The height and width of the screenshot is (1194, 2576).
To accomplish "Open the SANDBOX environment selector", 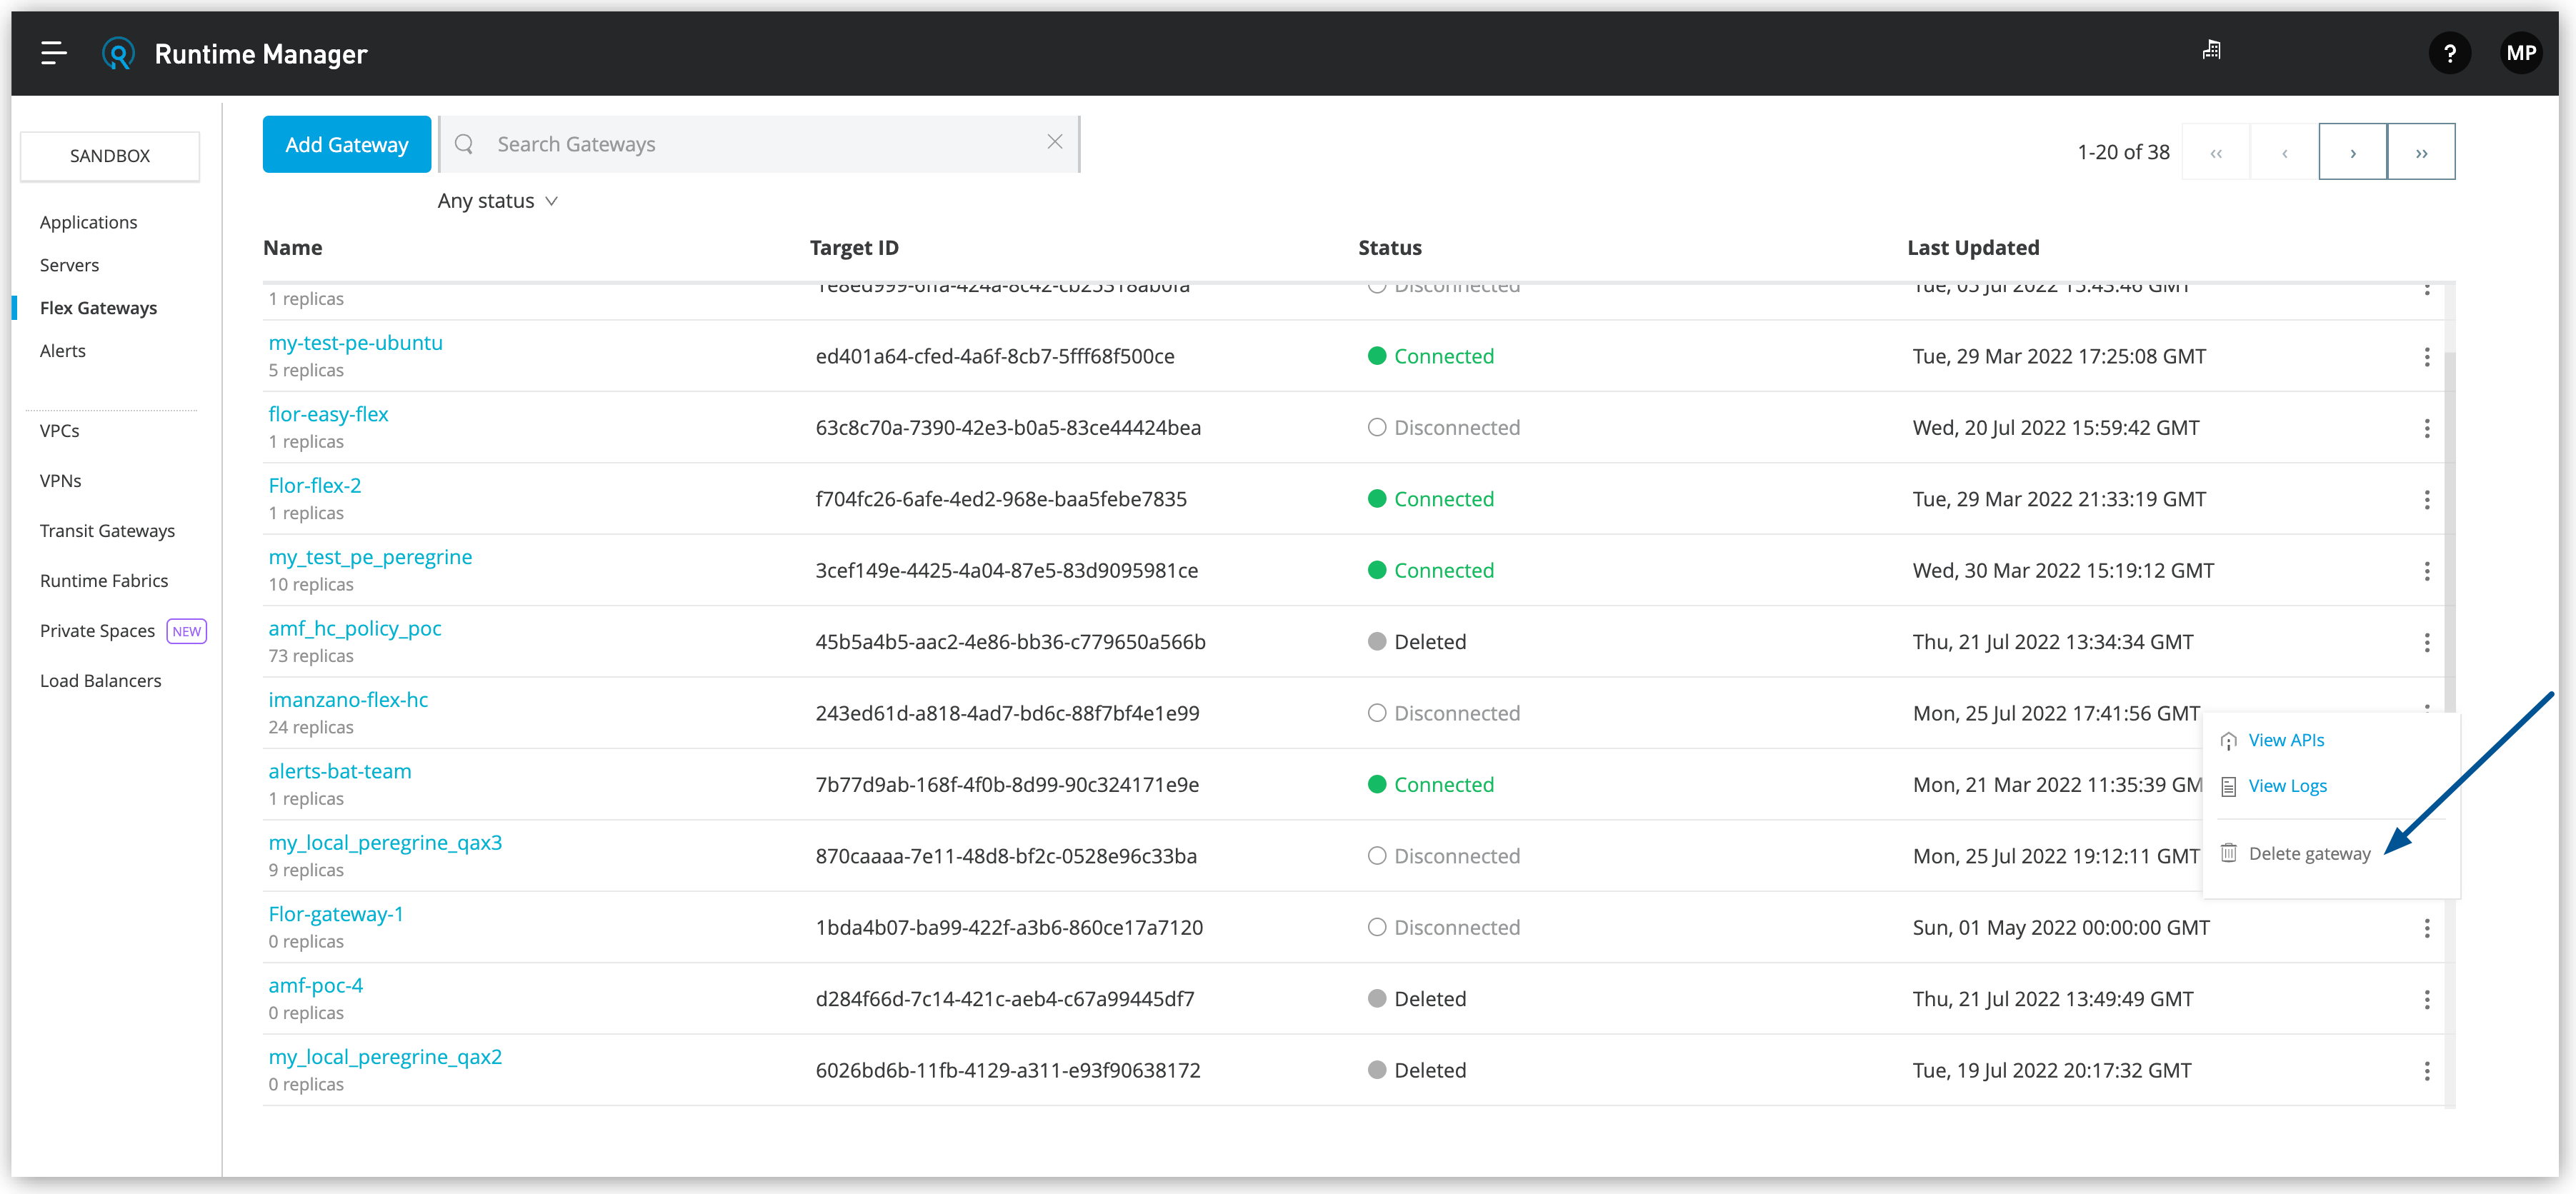I will [x=110, y=156].
